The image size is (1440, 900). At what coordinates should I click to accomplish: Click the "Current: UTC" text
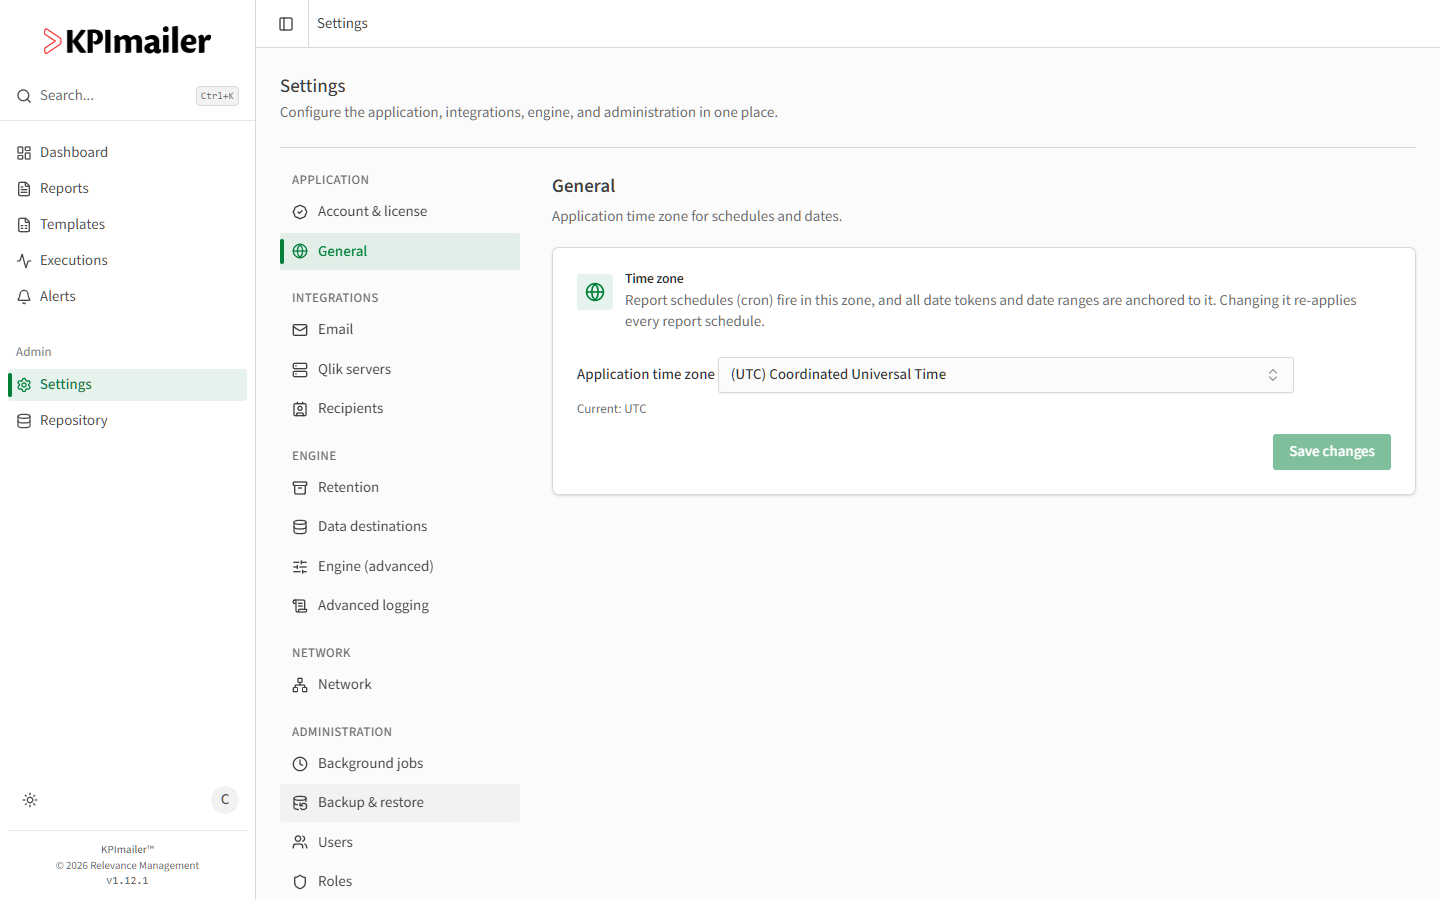coord(612,409)
